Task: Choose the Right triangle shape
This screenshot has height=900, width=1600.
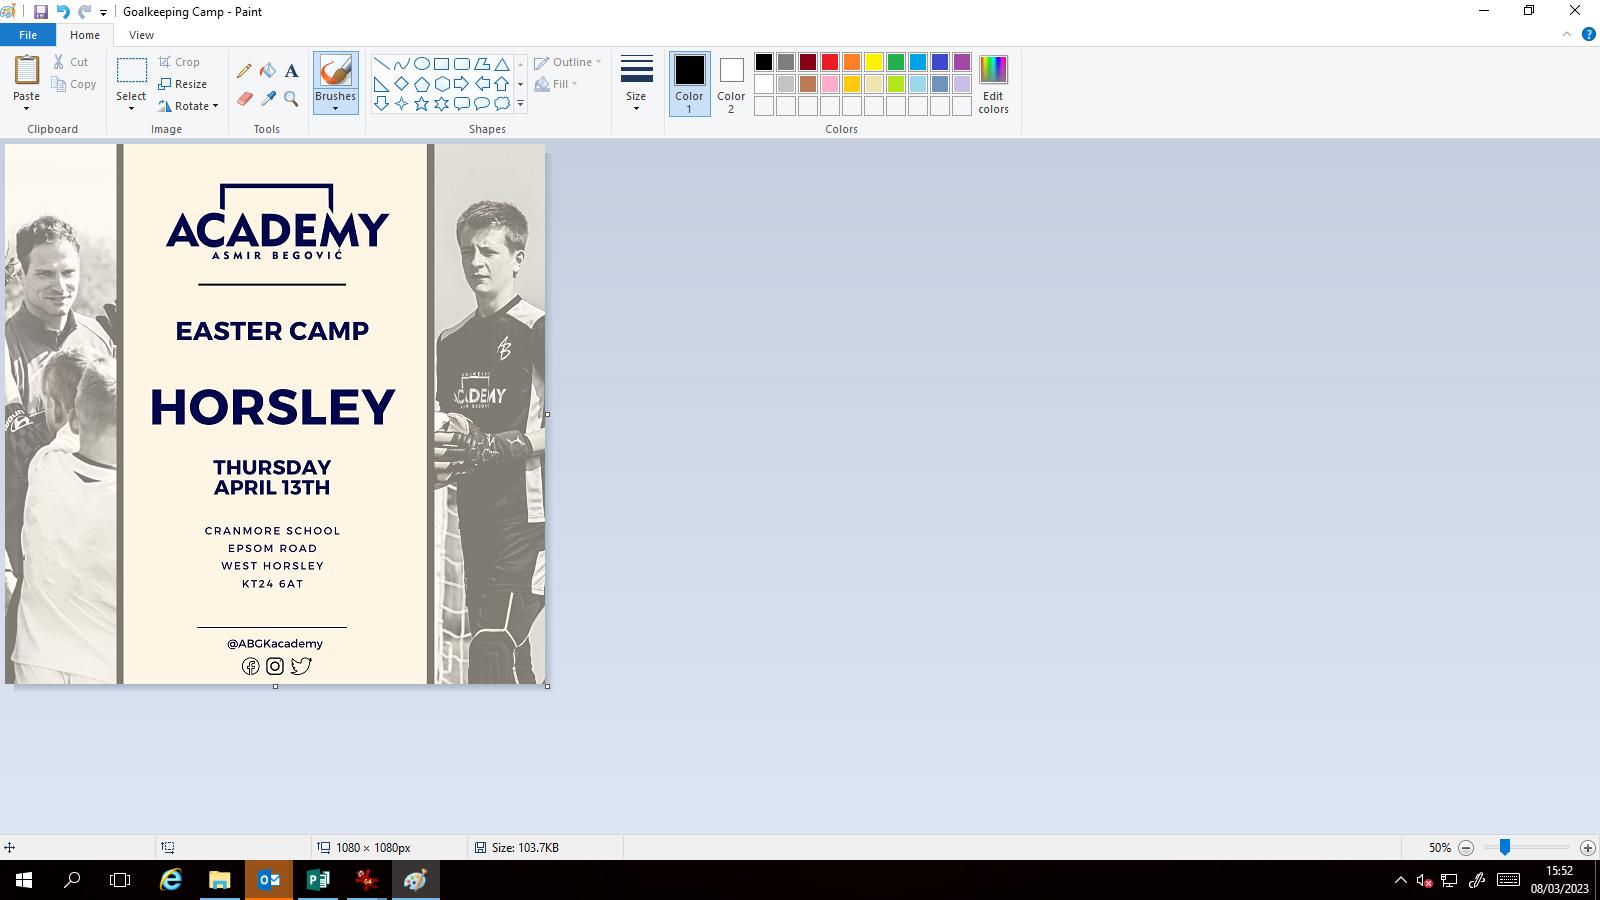Action: (381, 84)
